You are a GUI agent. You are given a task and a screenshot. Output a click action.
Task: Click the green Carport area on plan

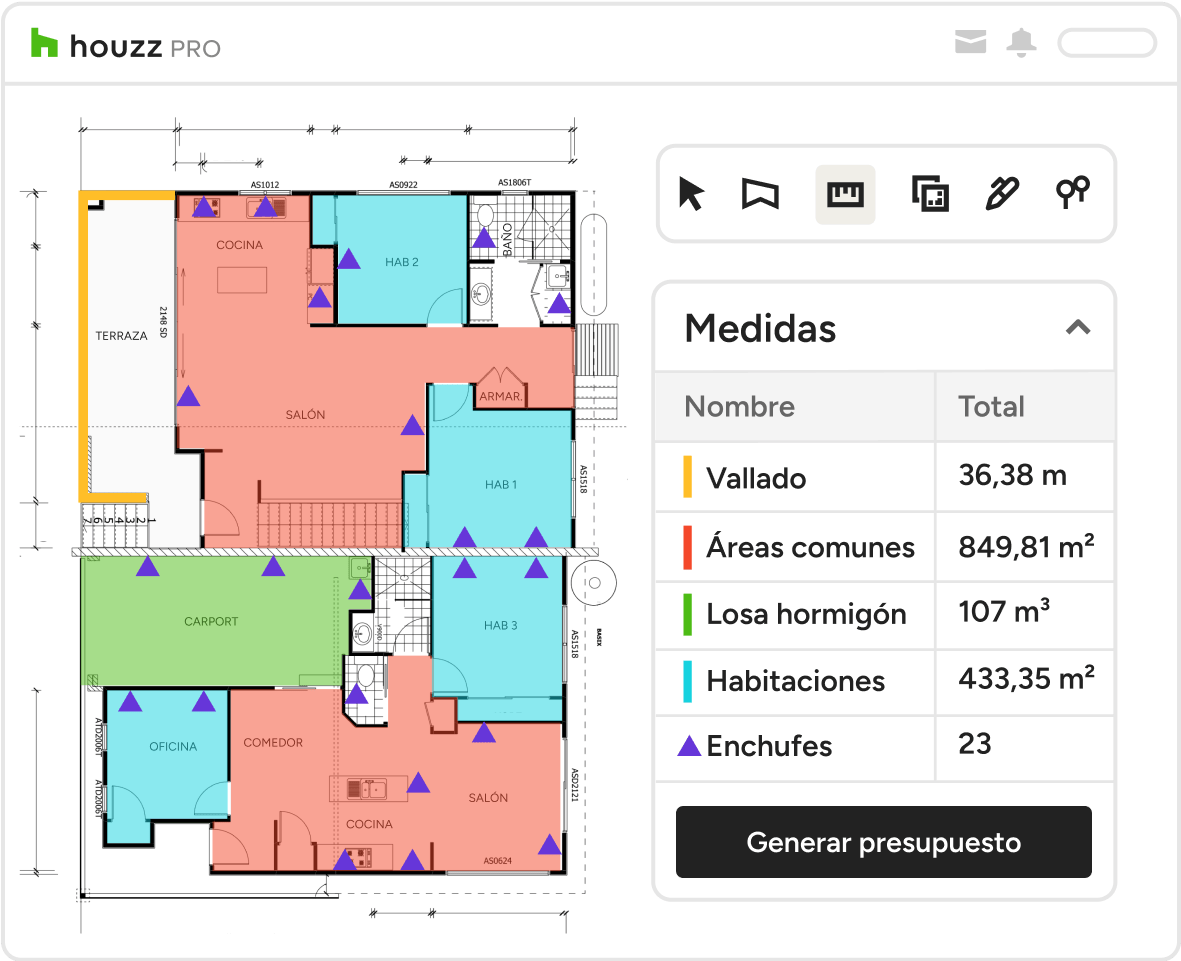(211, 621)
